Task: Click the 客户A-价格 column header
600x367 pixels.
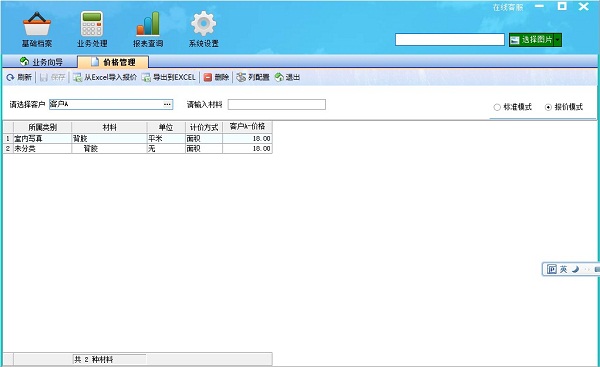Action: (247, 127)
